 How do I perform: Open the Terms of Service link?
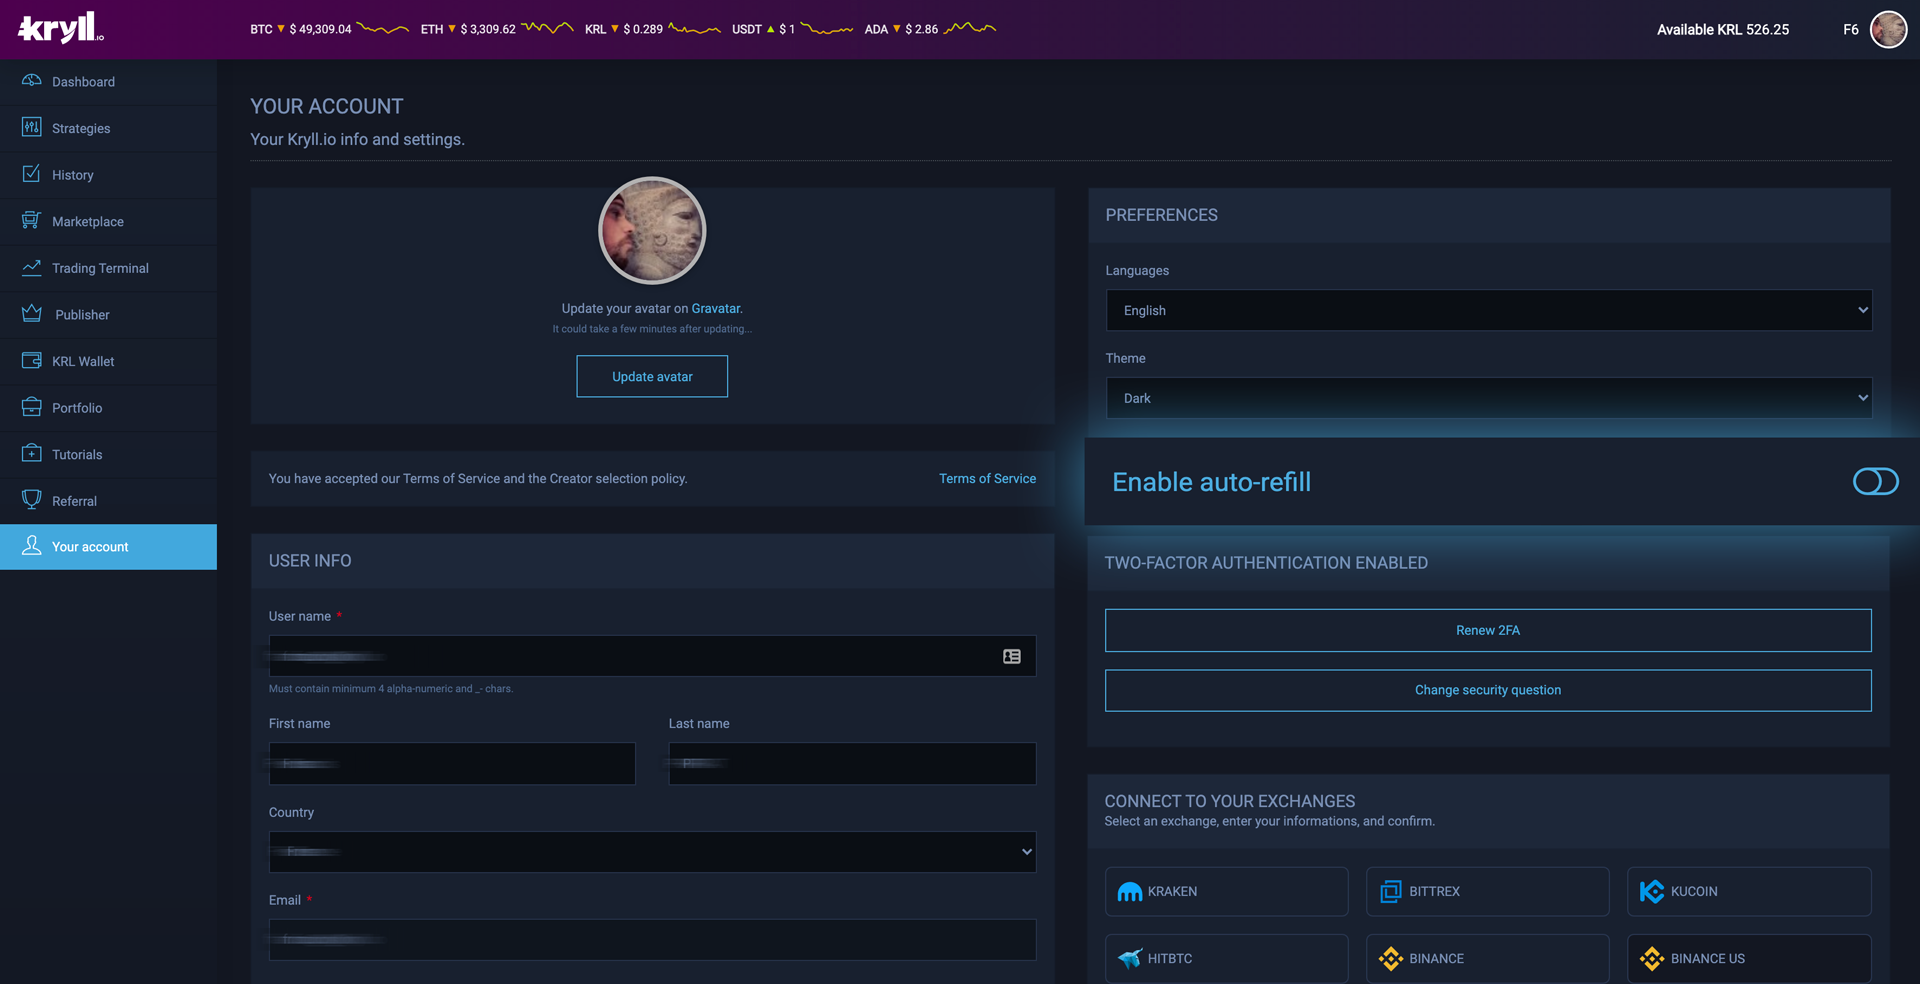click(987, 478)
